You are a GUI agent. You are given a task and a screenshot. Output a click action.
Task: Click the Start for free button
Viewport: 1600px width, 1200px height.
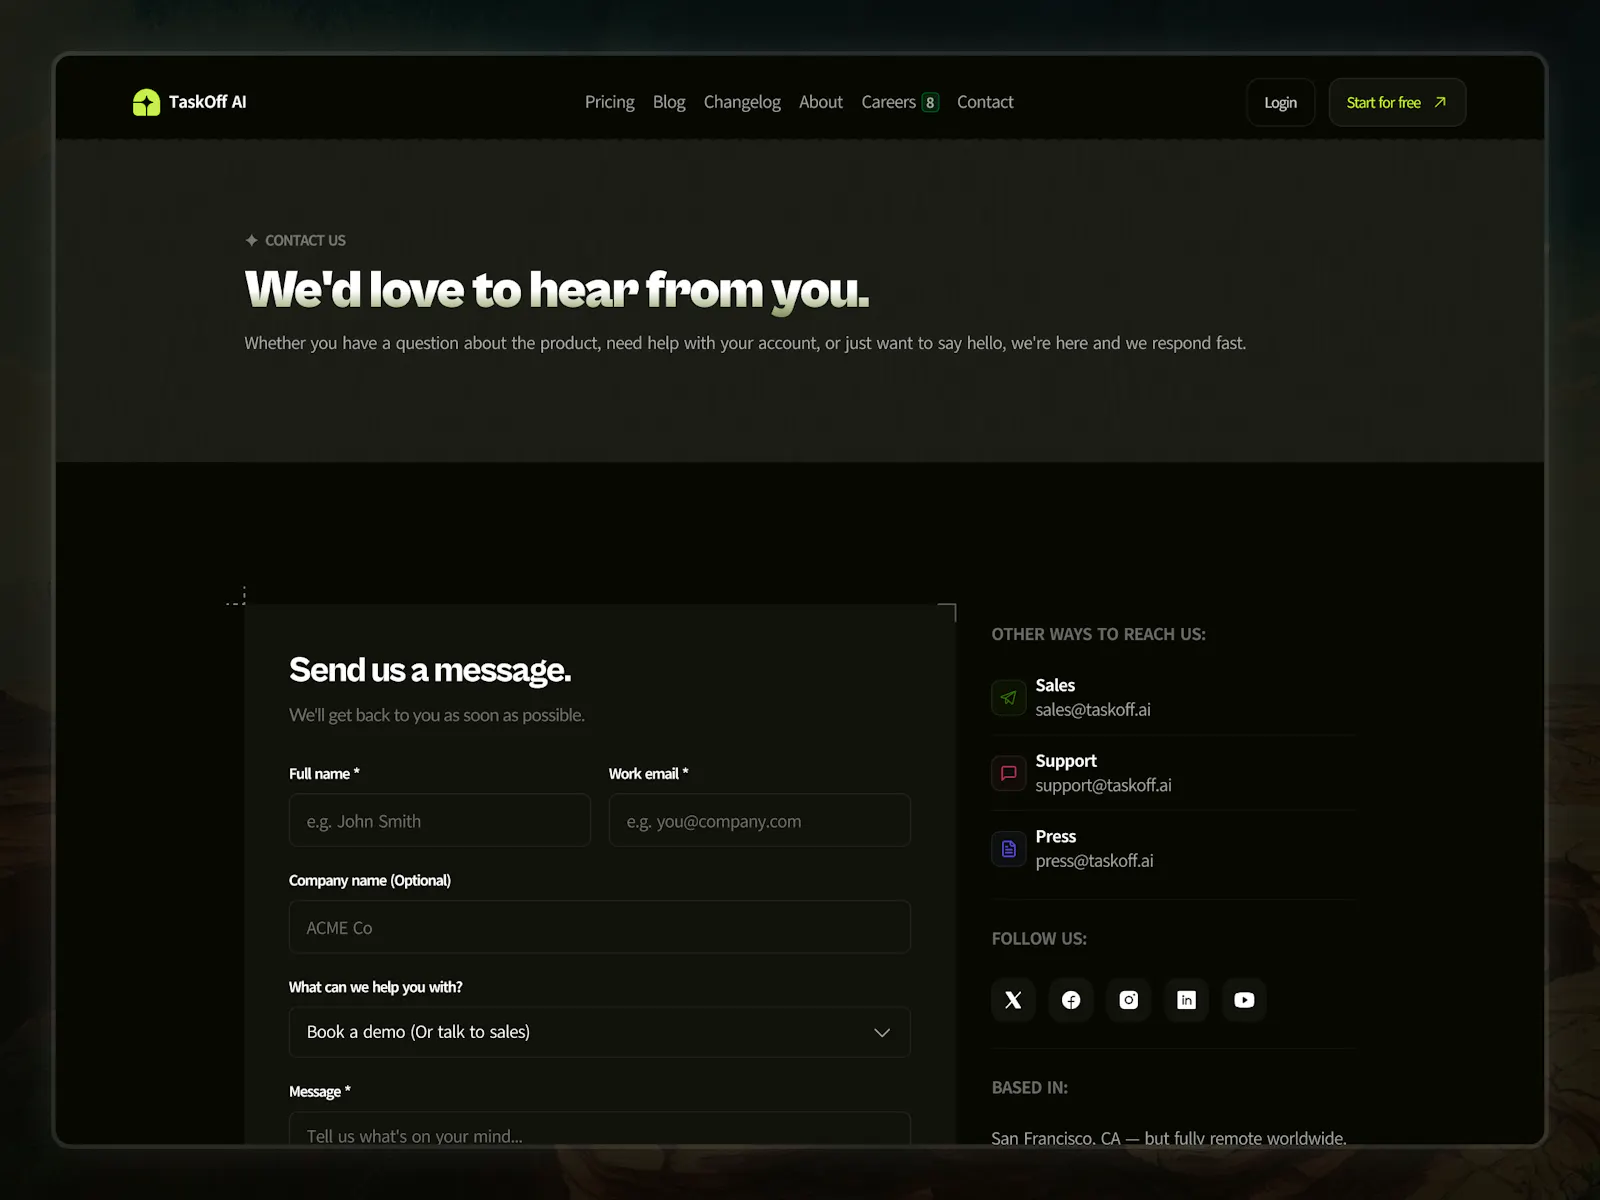(1397, 102)
